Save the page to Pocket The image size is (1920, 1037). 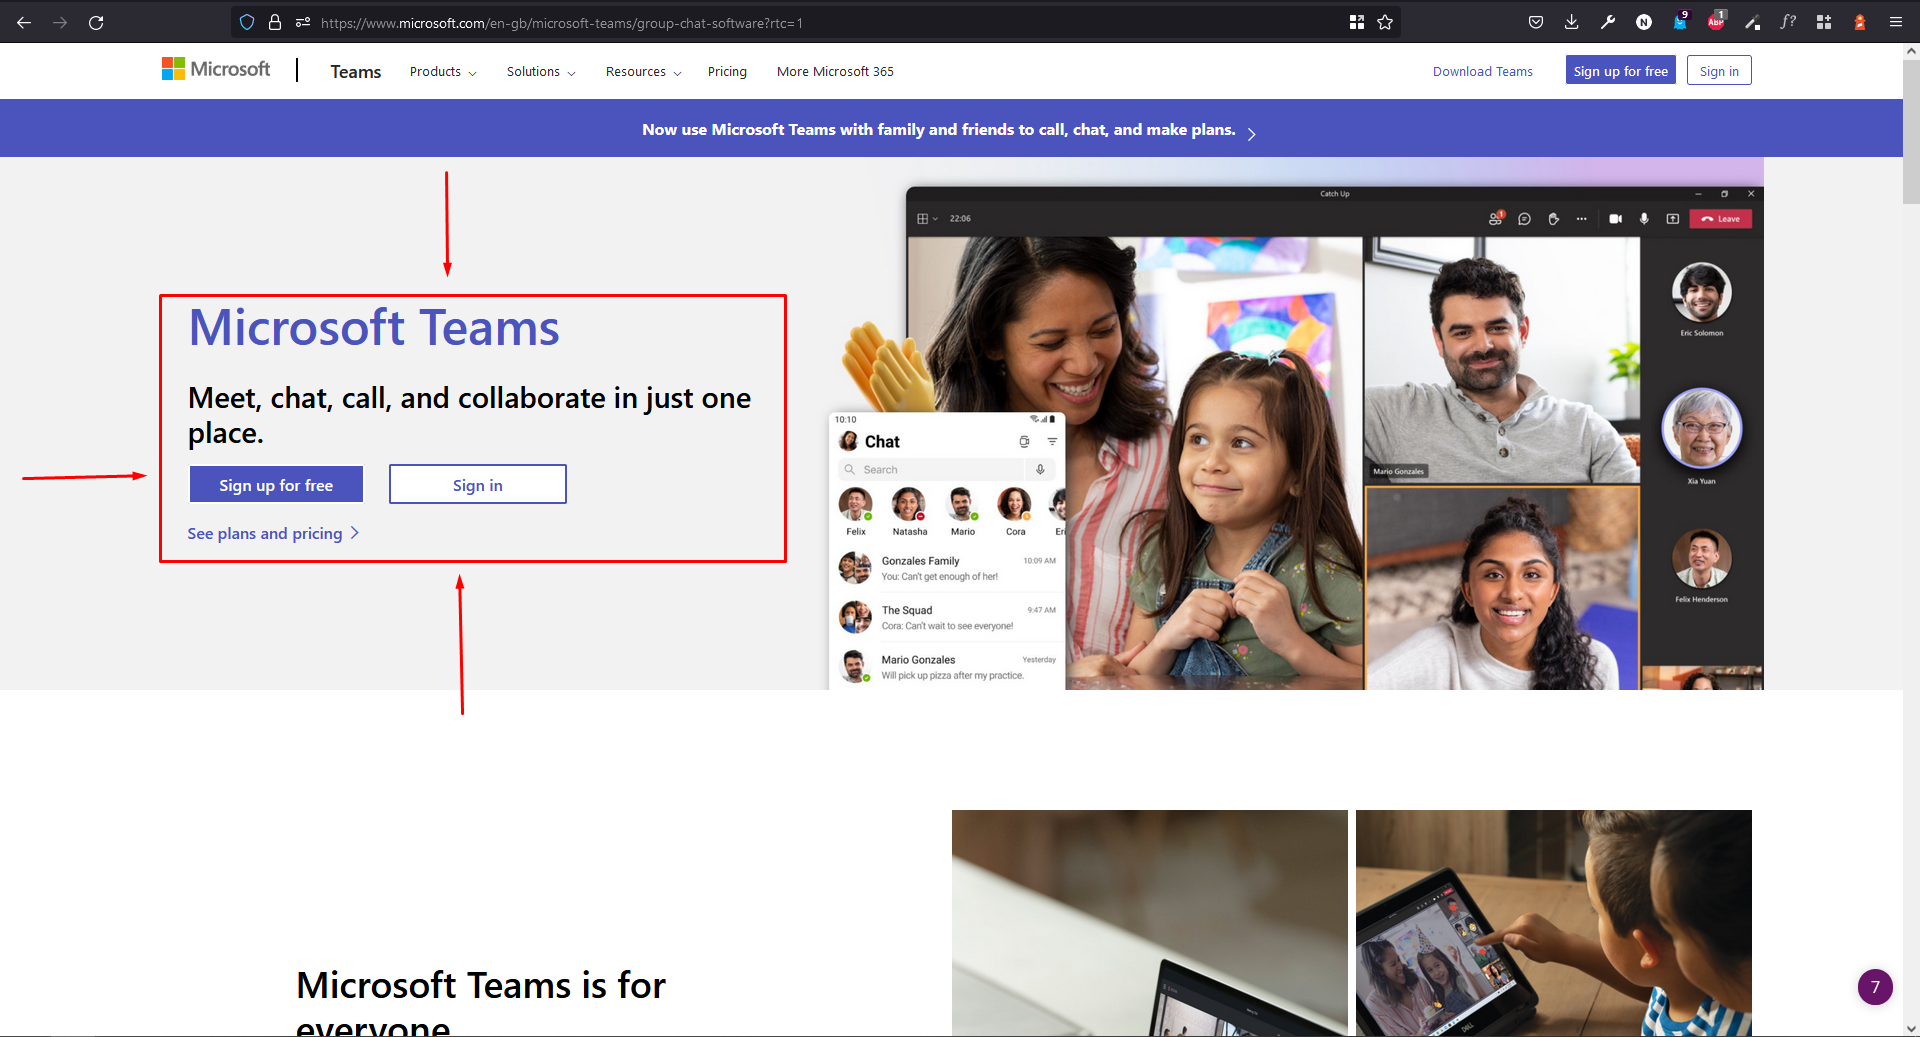pos(1536,22)
